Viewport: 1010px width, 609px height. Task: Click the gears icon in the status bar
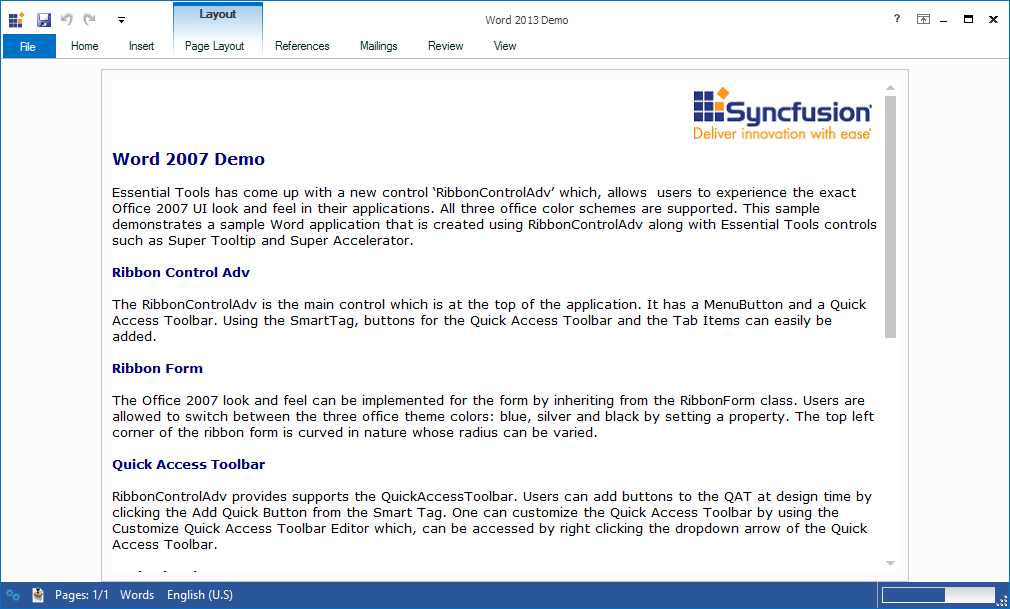pos(13,594)
